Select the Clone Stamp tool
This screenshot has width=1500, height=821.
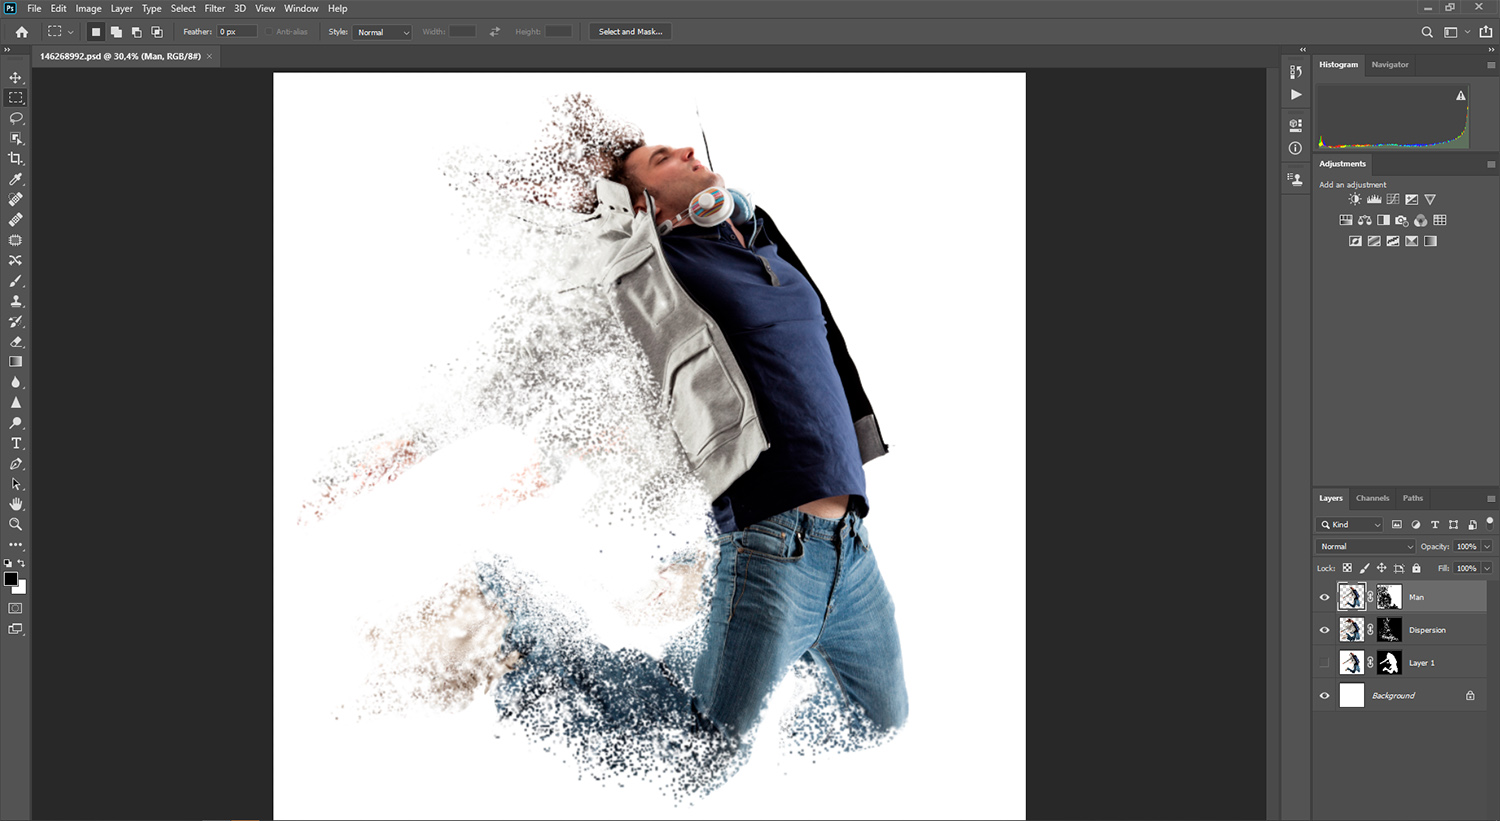point(15,300)
